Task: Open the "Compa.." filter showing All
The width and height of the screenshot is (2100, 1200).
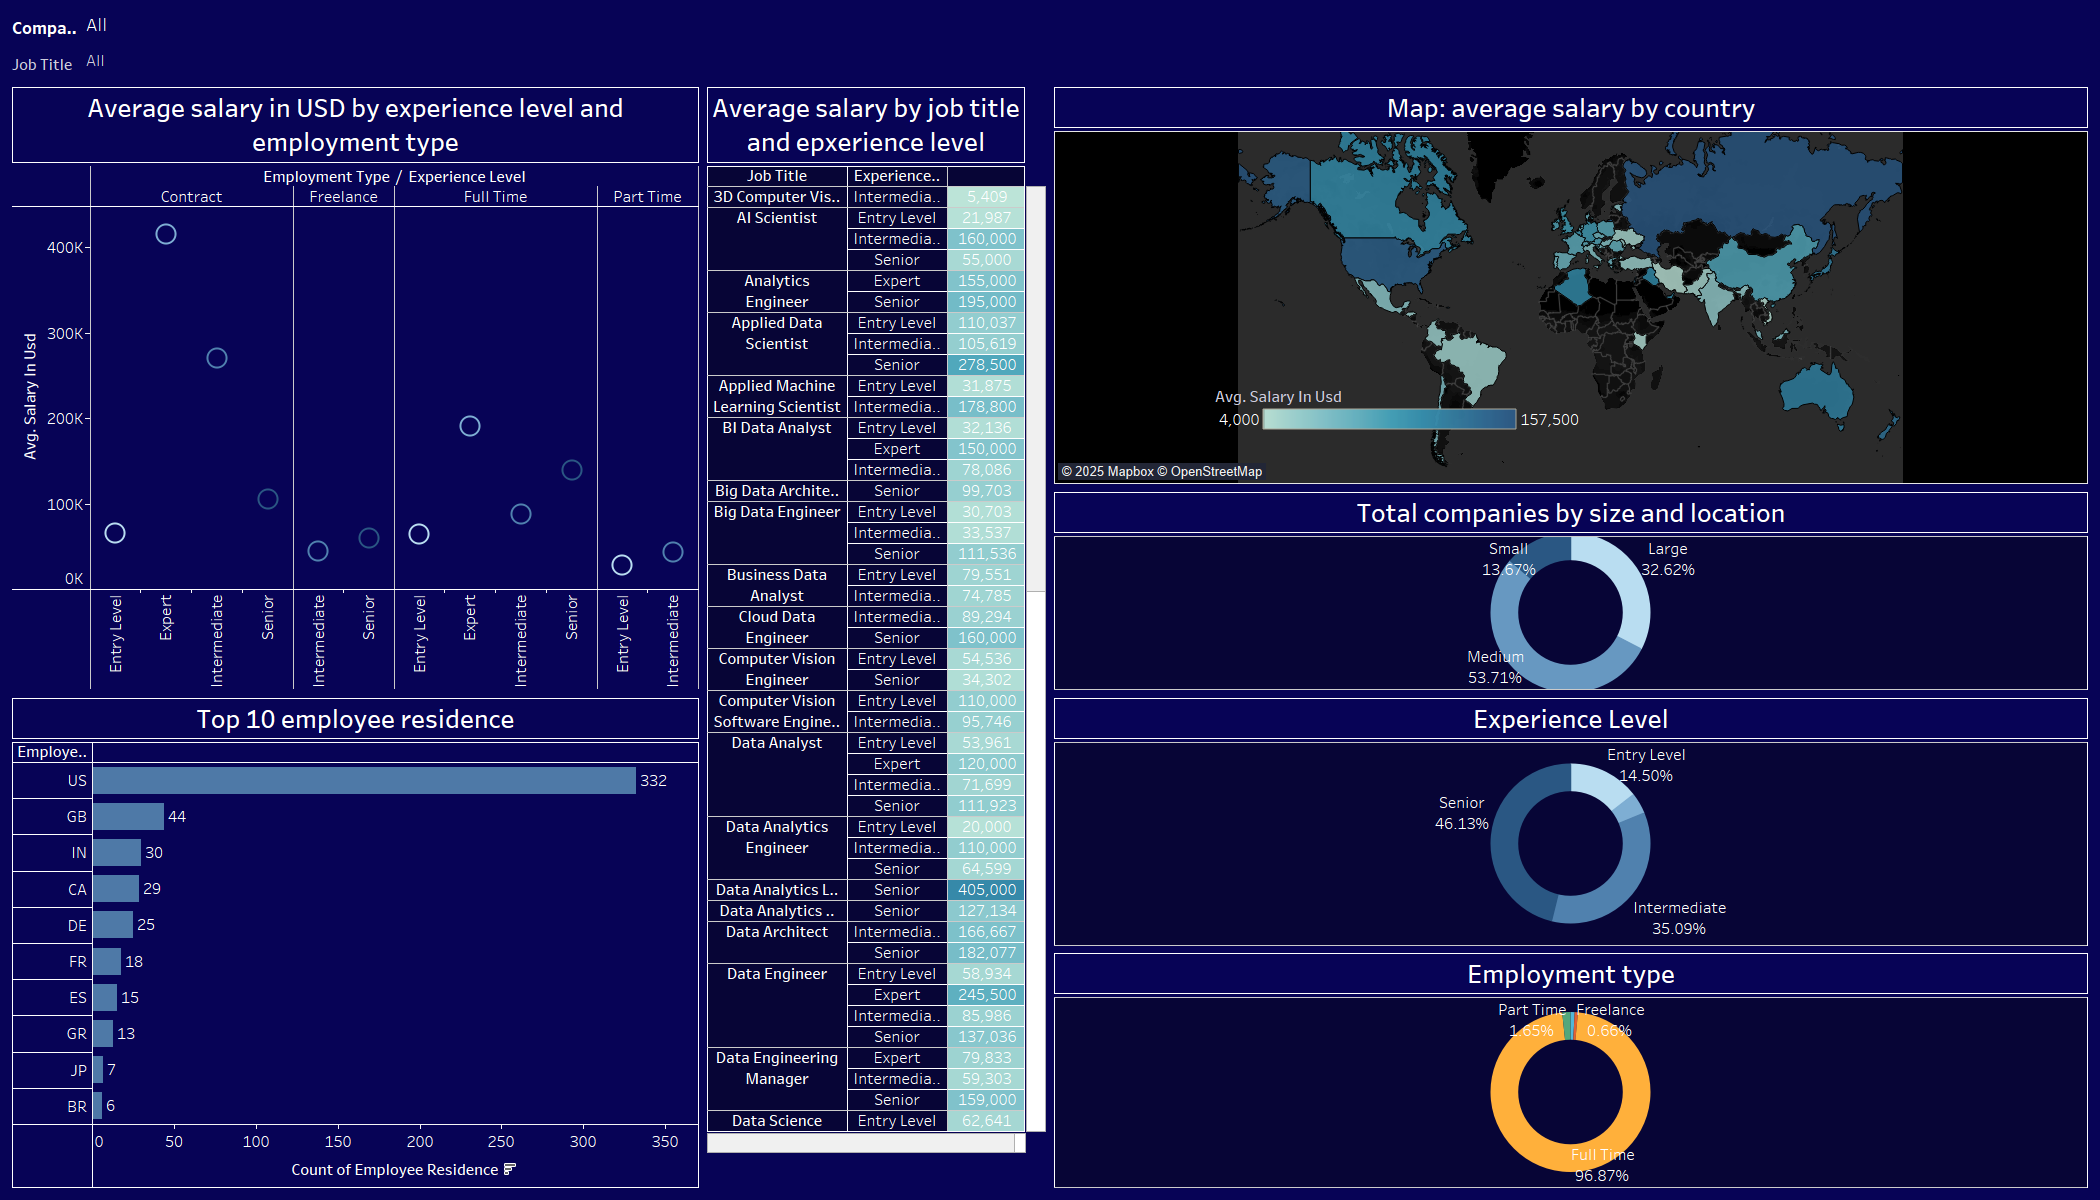Action: 97,25
